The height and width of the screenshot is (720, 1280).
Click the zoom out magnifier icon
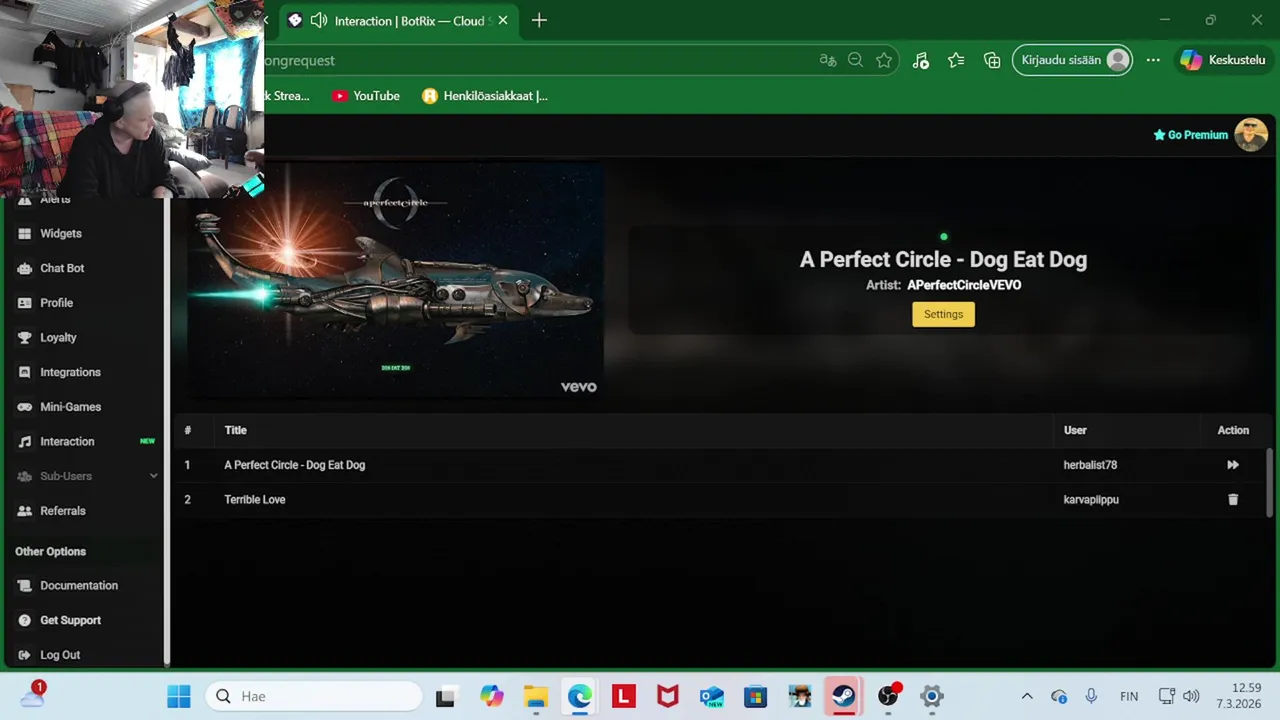click(x=855, y=60)
